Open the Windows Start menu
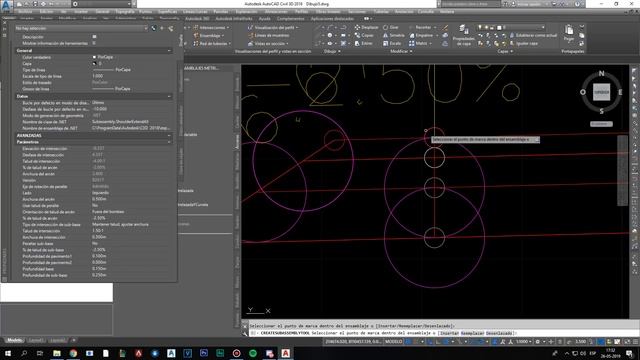 point(8,353)
